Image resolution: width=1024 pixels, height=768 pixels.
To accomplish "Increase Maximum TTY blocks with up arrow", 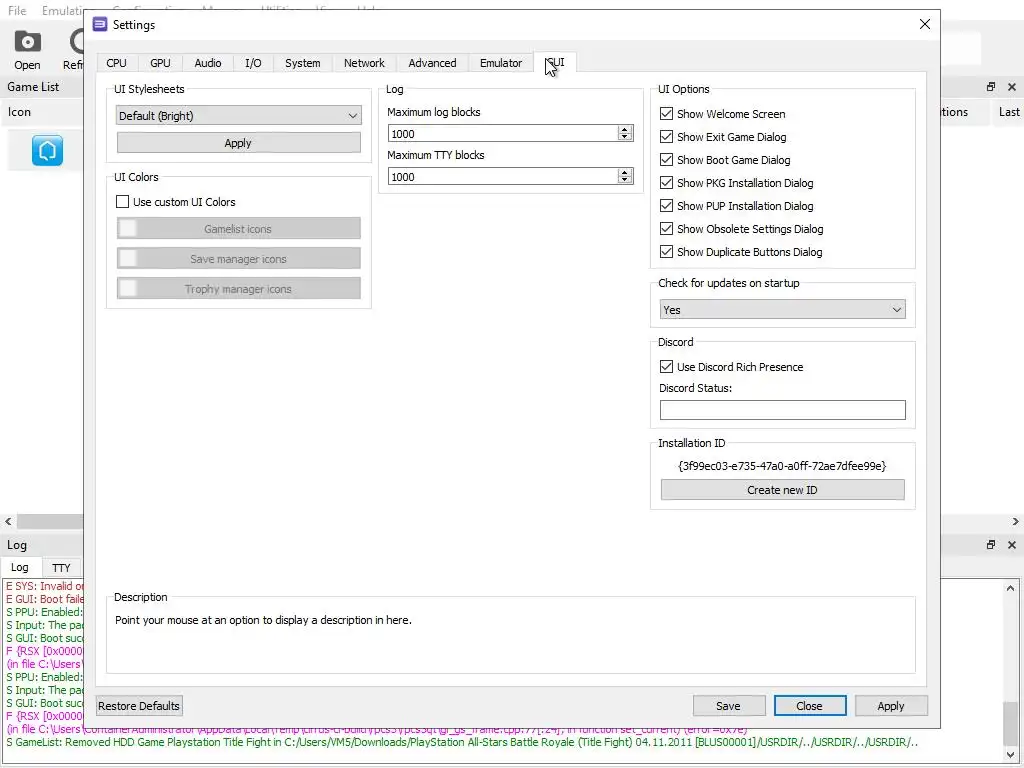I will point(625,172).
